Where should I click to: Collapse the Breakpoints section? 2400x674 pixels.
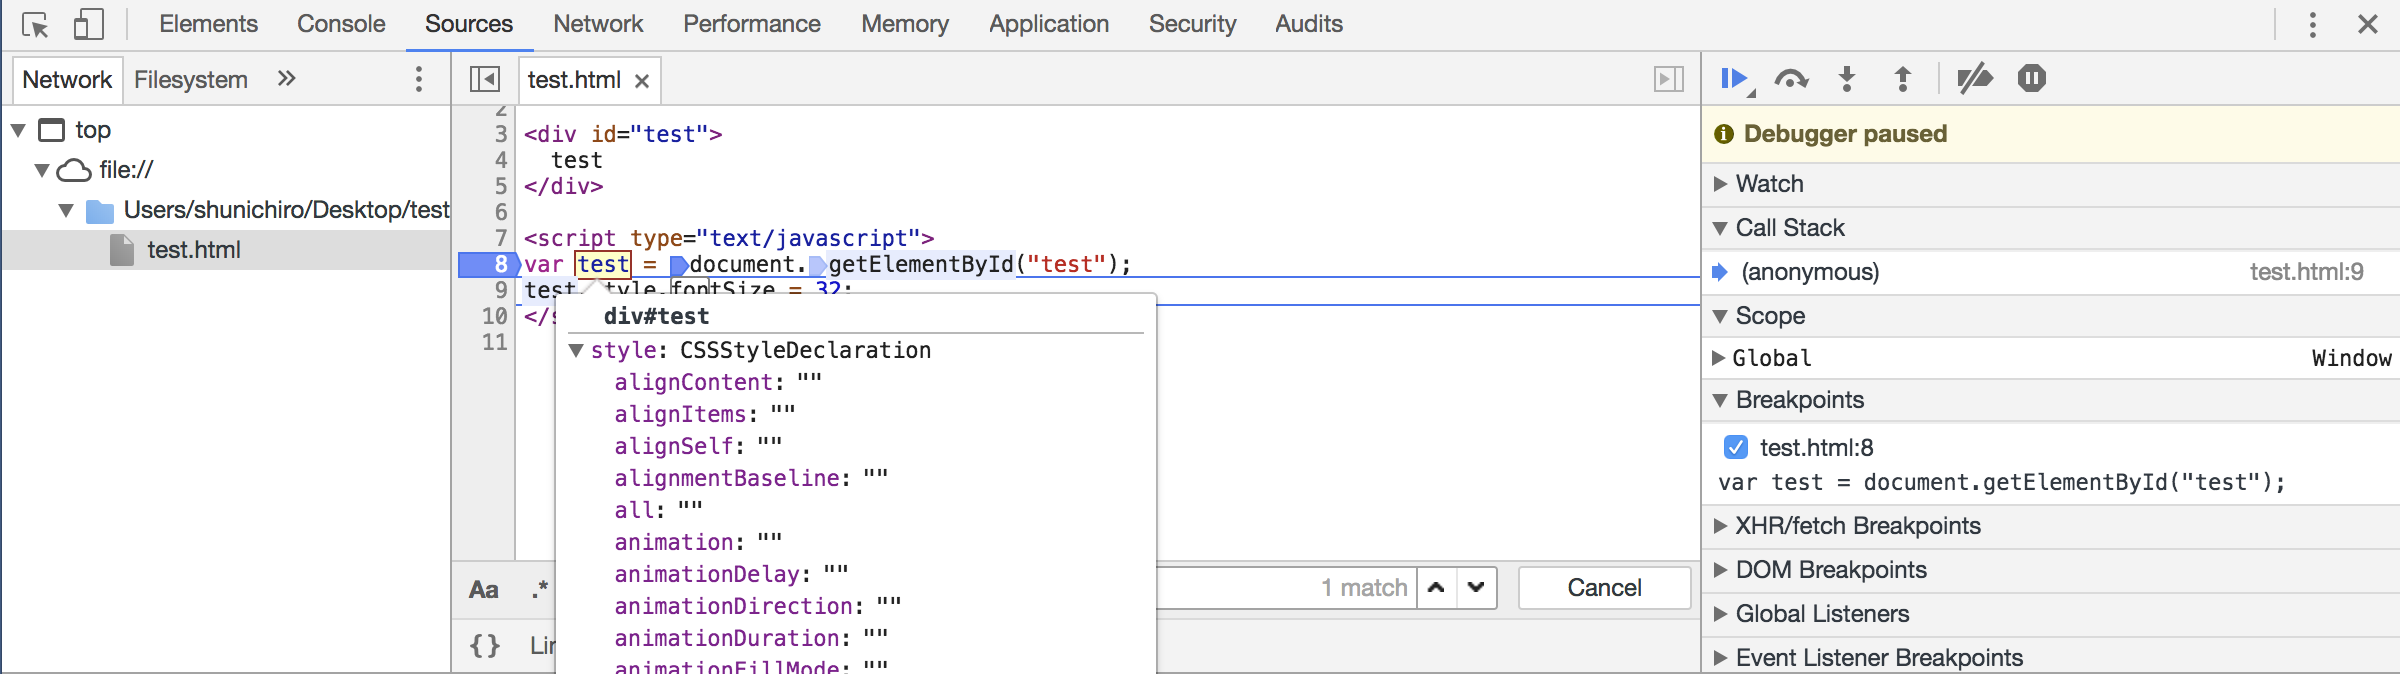click(1720, 400)
